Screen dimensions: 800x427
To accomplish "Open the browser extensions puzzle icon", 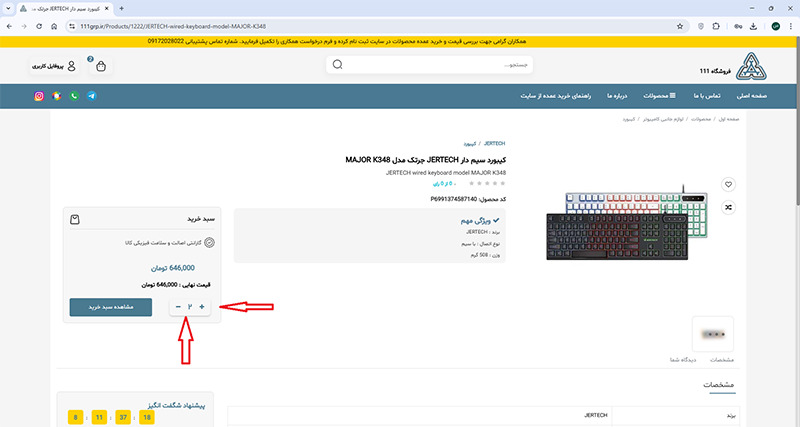I will point(716,27).
